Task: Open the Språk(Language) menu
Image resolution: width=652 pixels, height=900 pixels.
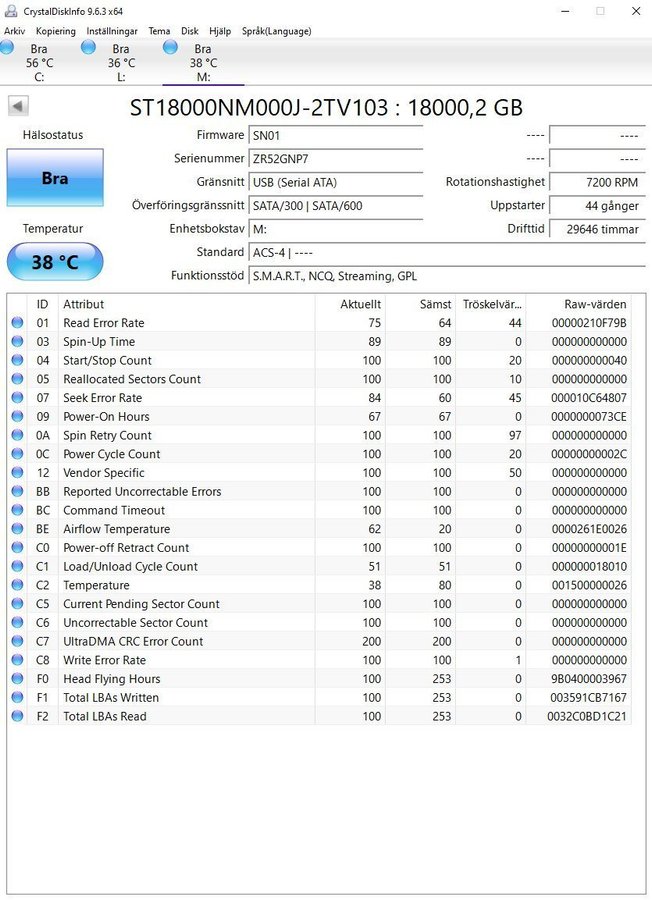Action: coord(277,31)
